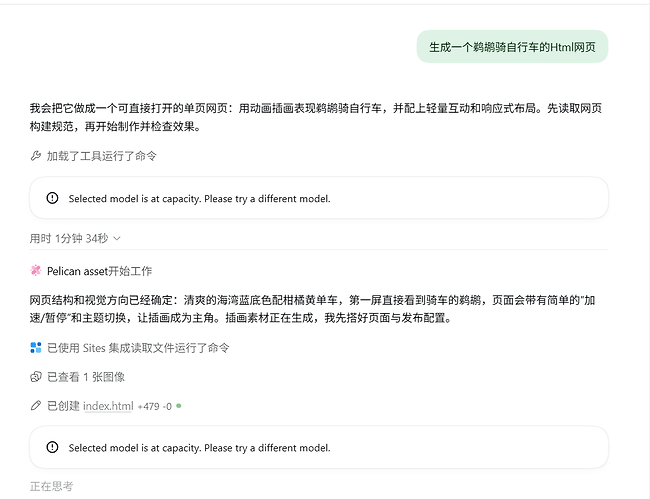Expand the 加载了工具运行了命令 step
This screenshot has height=499, width=650.
click(102, 156)
